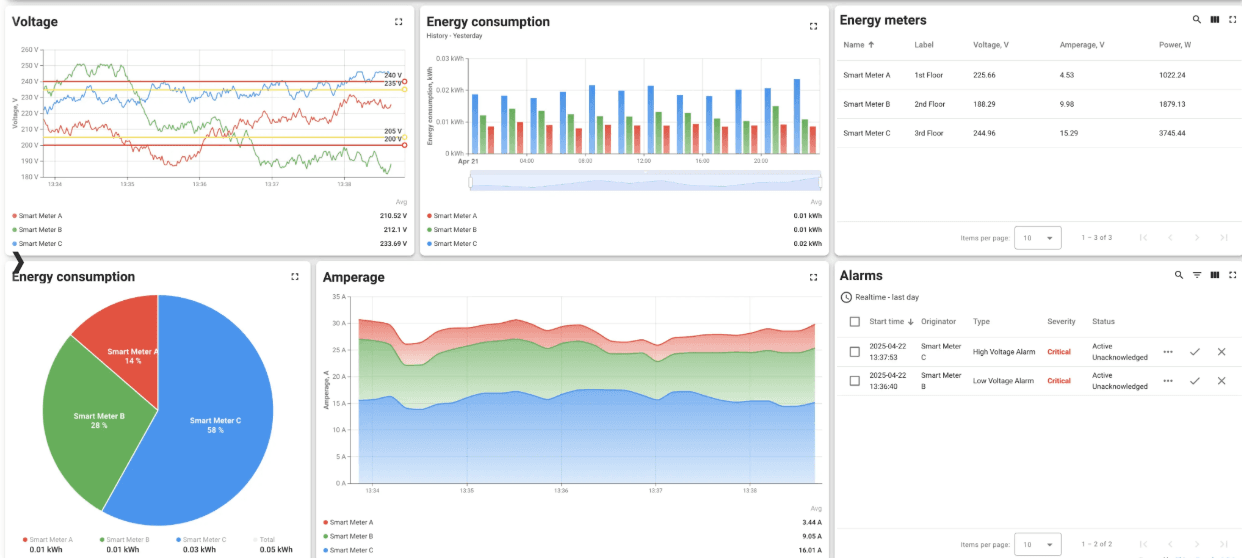Expand the Alarms widget to fullscreen

point(1233,275)
